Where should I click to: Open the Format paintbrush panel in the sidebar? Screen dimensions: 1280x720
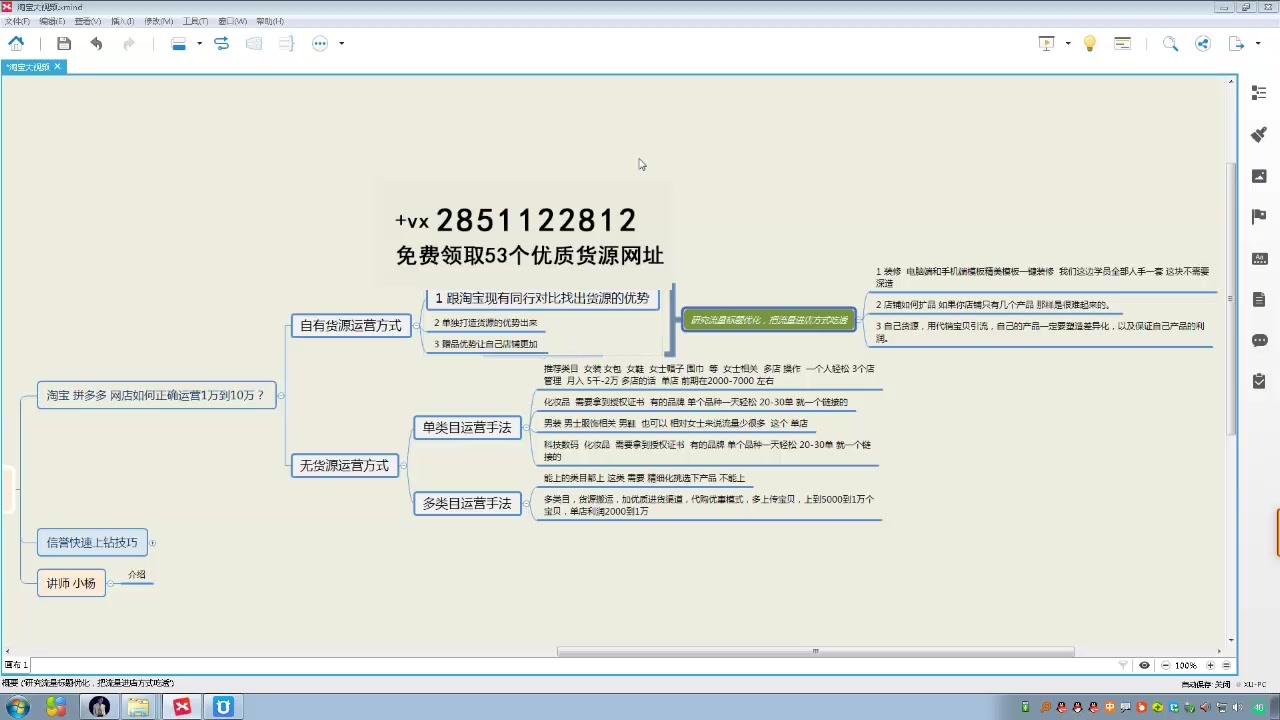pos(1259,134)
